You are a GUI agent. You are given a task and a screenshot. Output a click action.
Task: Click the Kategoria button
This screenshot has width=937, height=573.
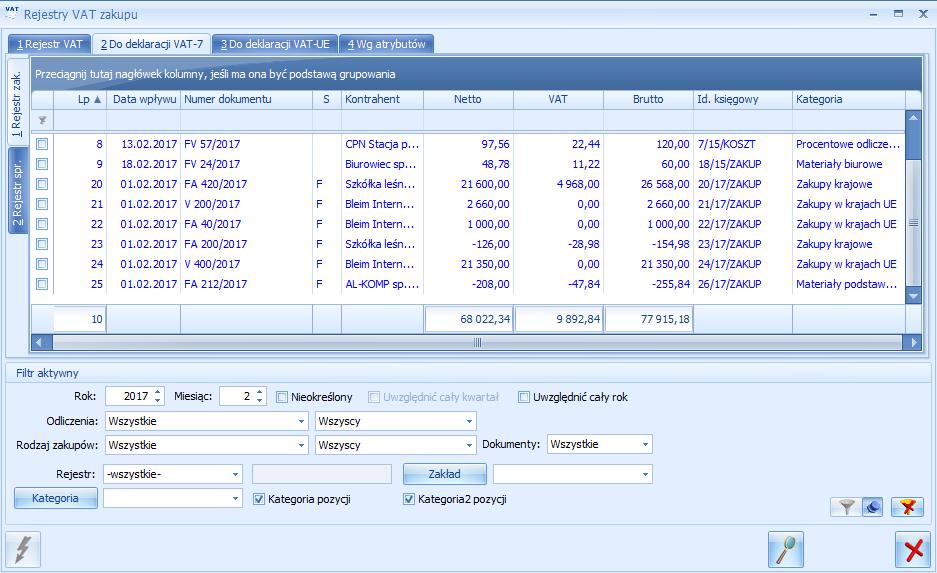coord(55,498)
